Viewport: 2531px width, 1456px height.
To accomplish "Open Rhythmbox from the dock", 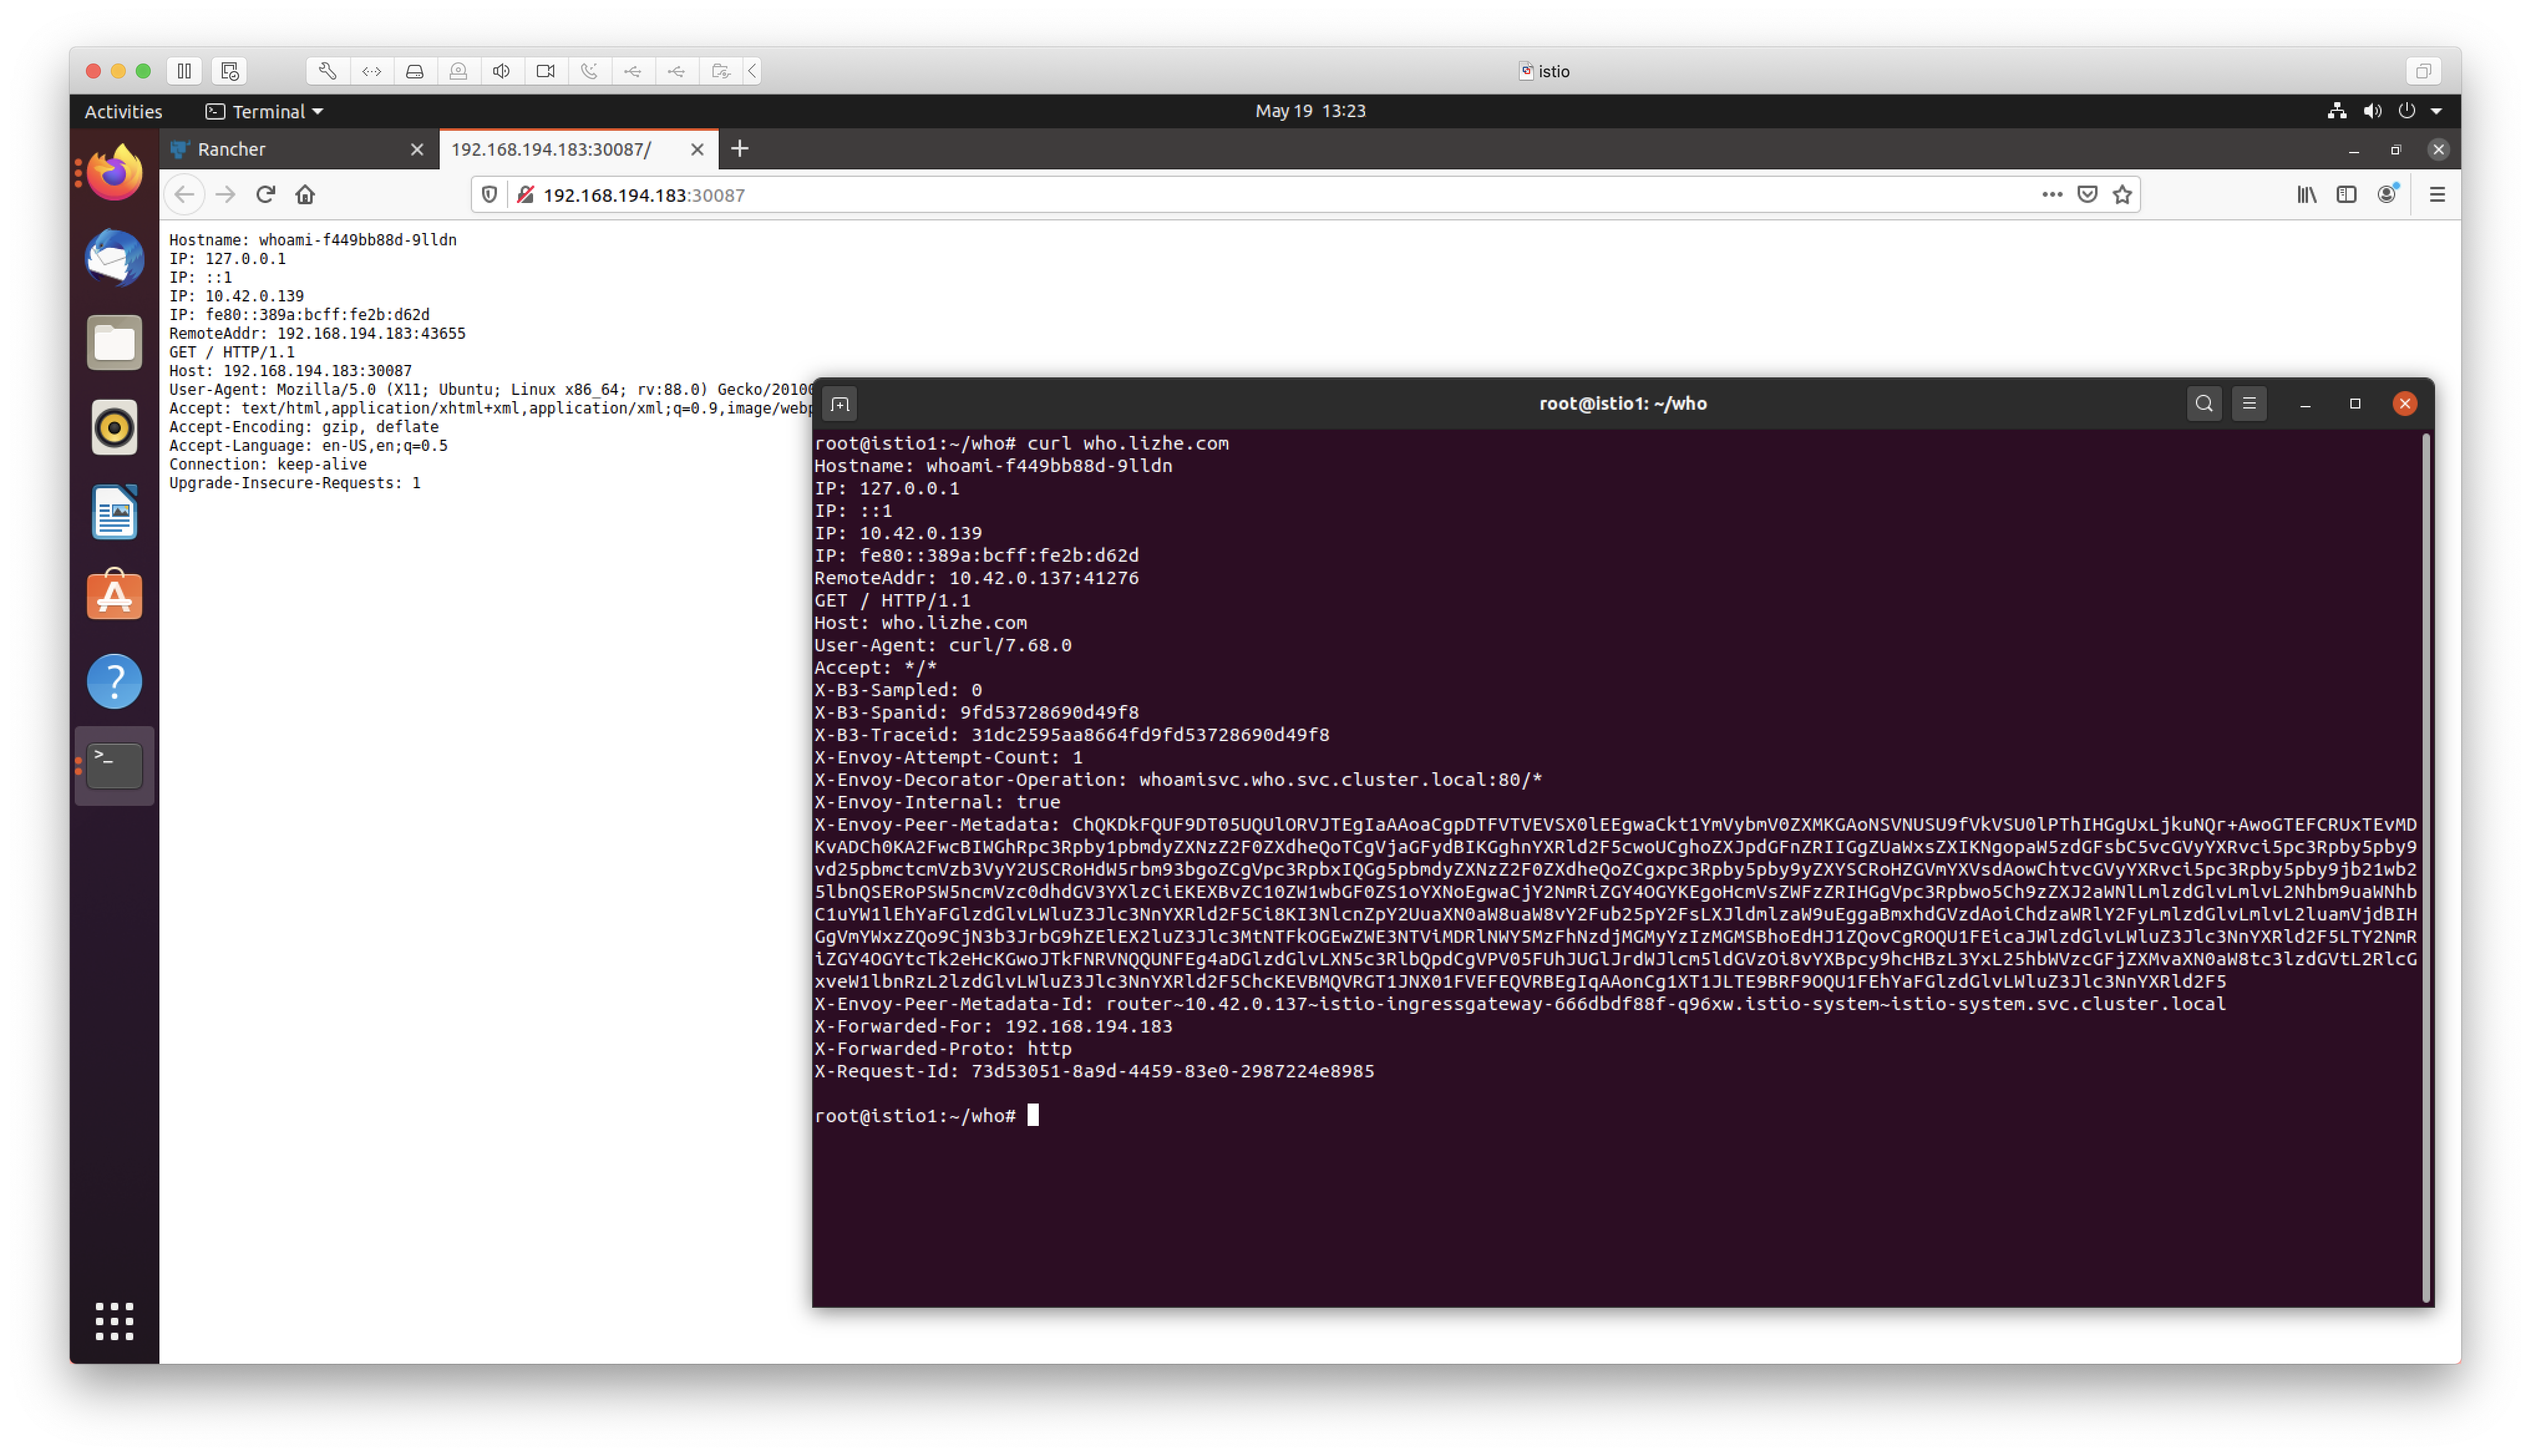I will pyautogui.click(x=114, y=428).
